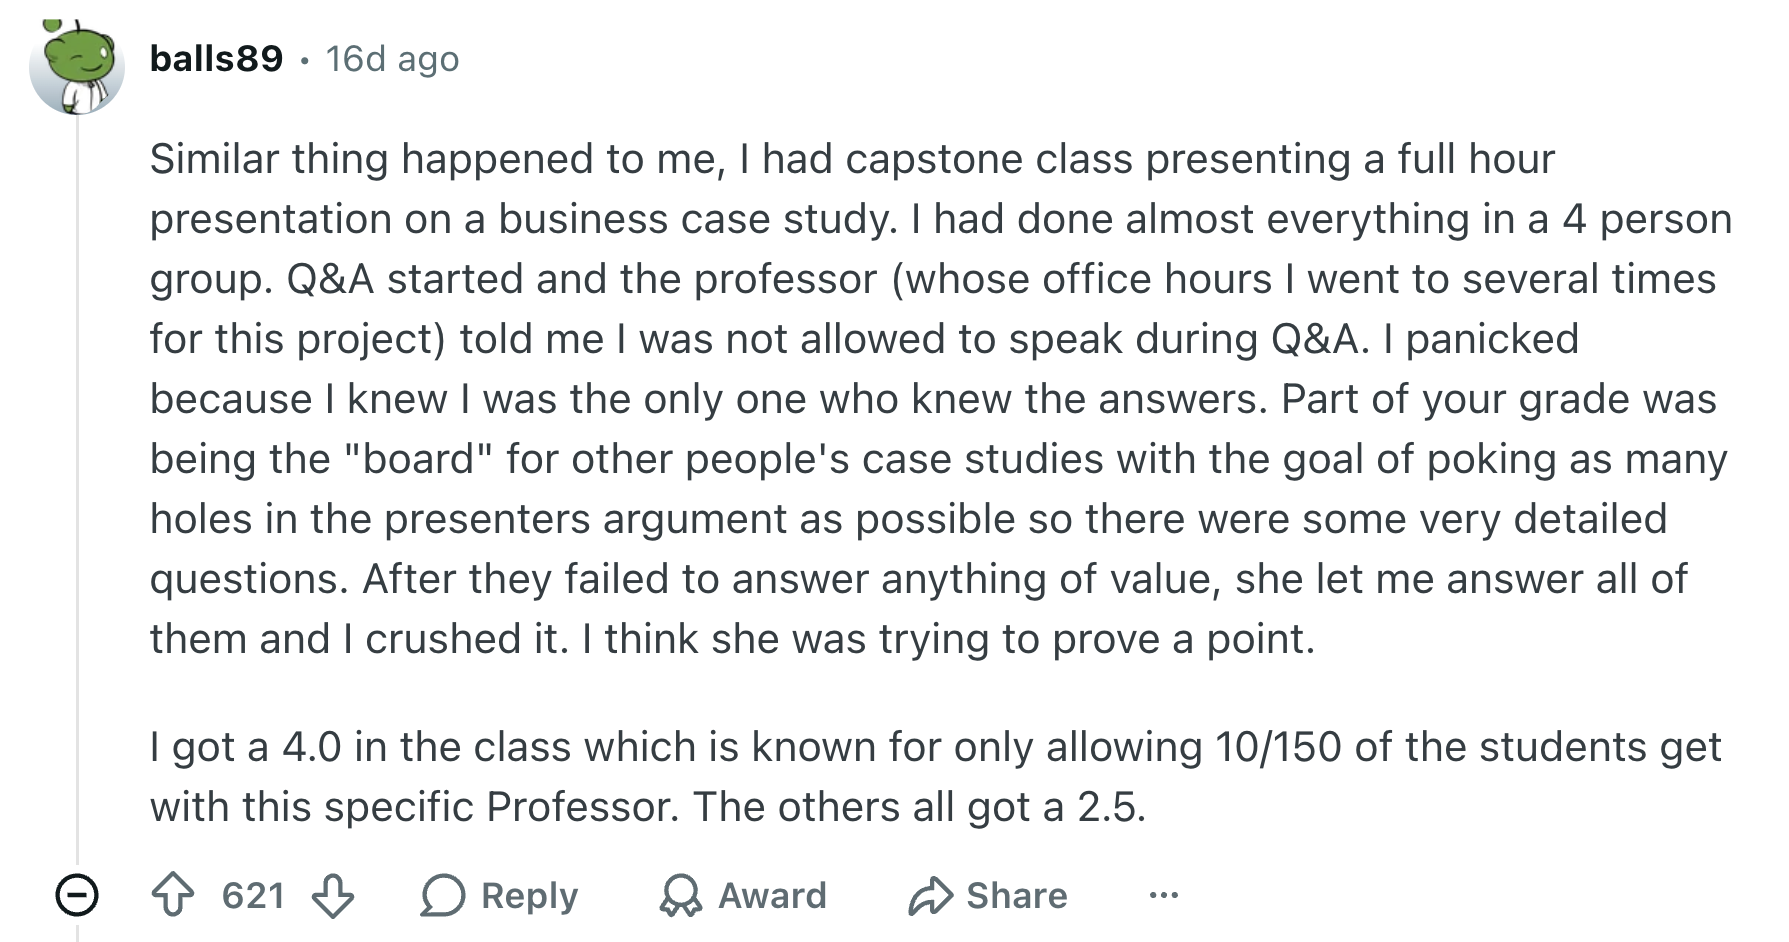The height and width of the screenshot is (942, 1789).
Task: Click the 621 vote count
Action: [253, 895]
